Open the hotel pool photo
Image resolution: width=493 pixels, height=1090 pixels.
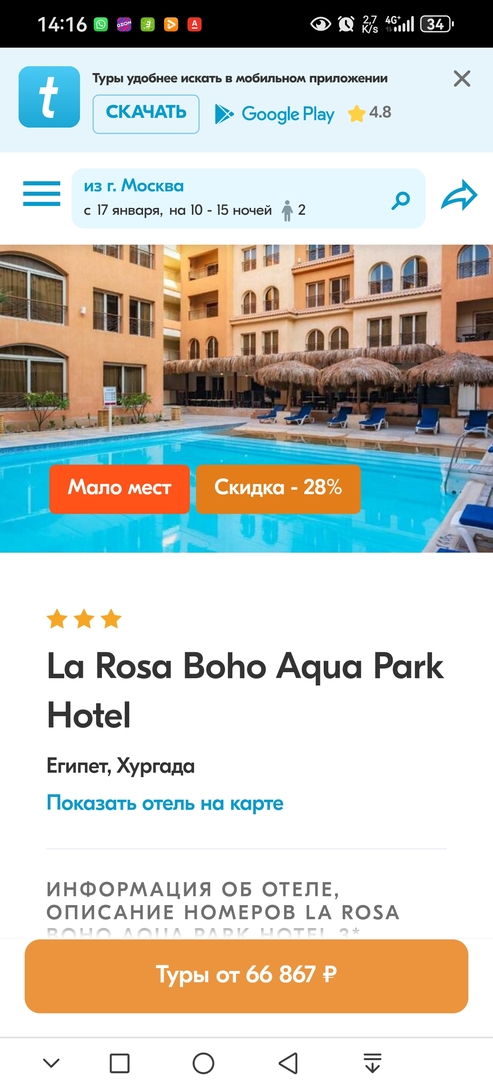point(246,398)
